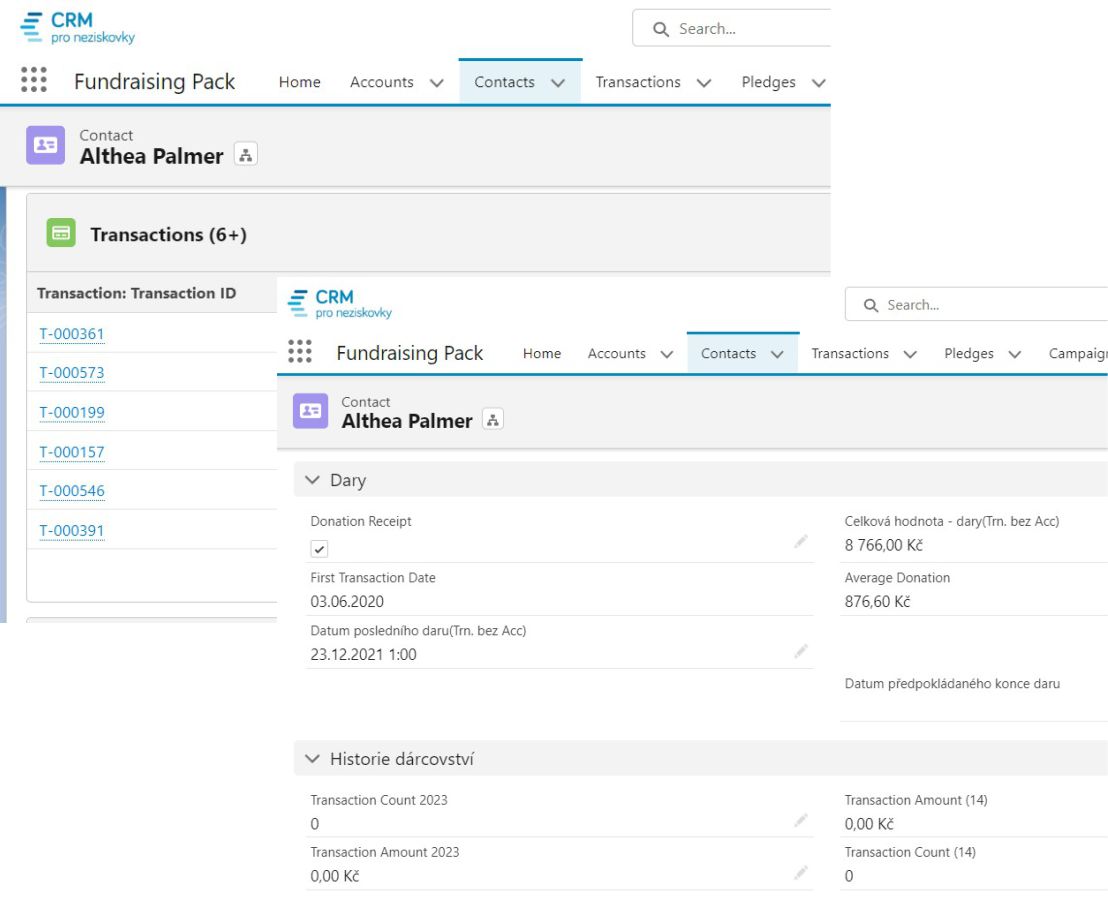Open the app launcher in the foreground window
This screenshot has height=900, width=1108.
(x=299, y=353)
